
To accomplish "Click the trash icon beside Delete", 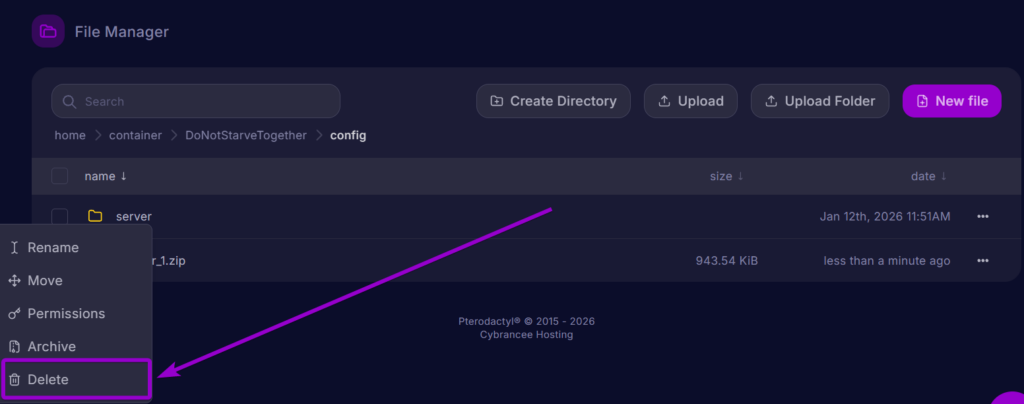I will tap(14, 380).
